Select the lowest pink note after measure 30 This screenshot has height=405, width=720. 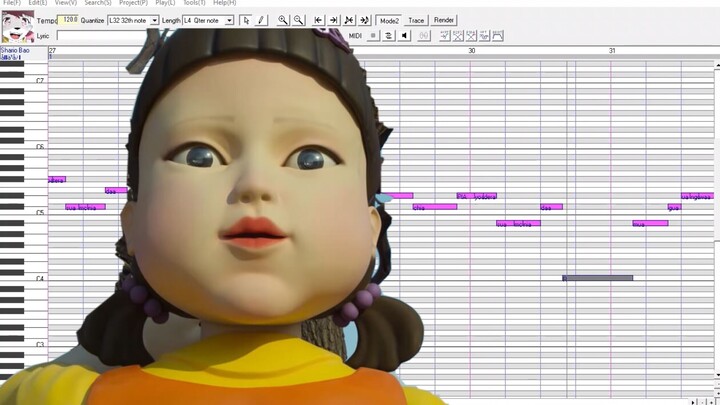tap(518, 224)
